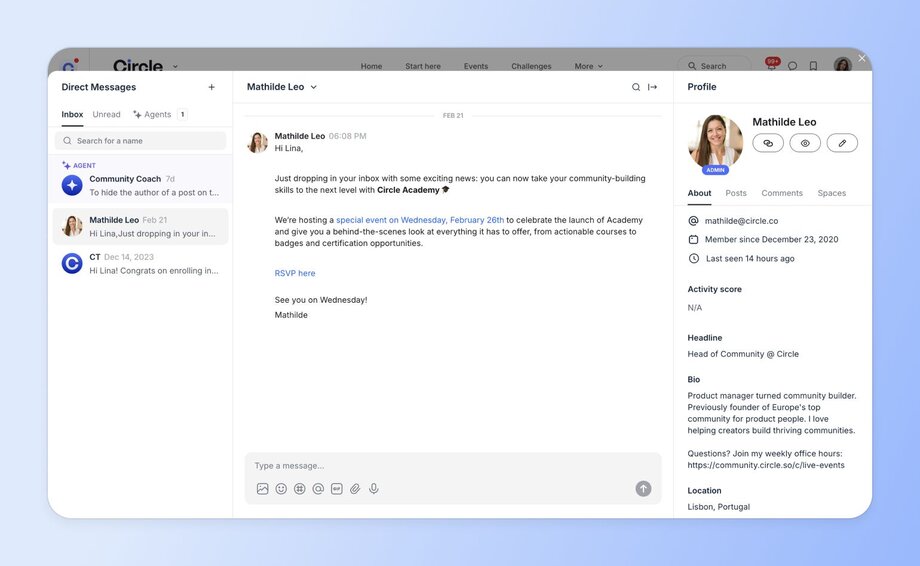920x566 pixels.
Task: Click the top Search bar
Action: 713,66
